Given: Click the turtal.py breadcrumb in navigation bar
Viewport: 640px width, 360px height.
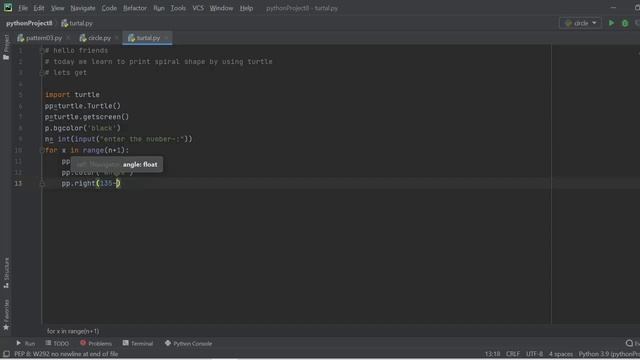Looking at the screenshot, I should click(80, 23).
